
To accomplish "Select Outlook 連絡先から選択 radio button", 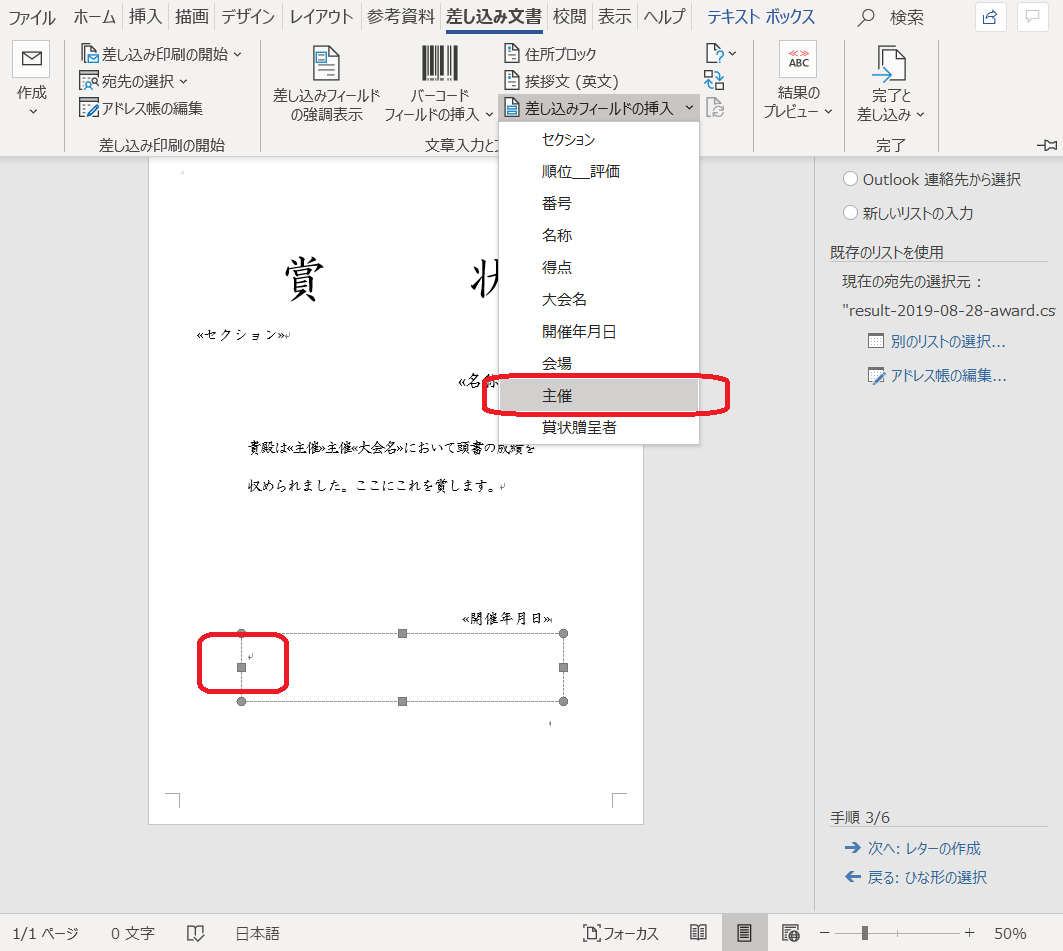I will (850, 179).
